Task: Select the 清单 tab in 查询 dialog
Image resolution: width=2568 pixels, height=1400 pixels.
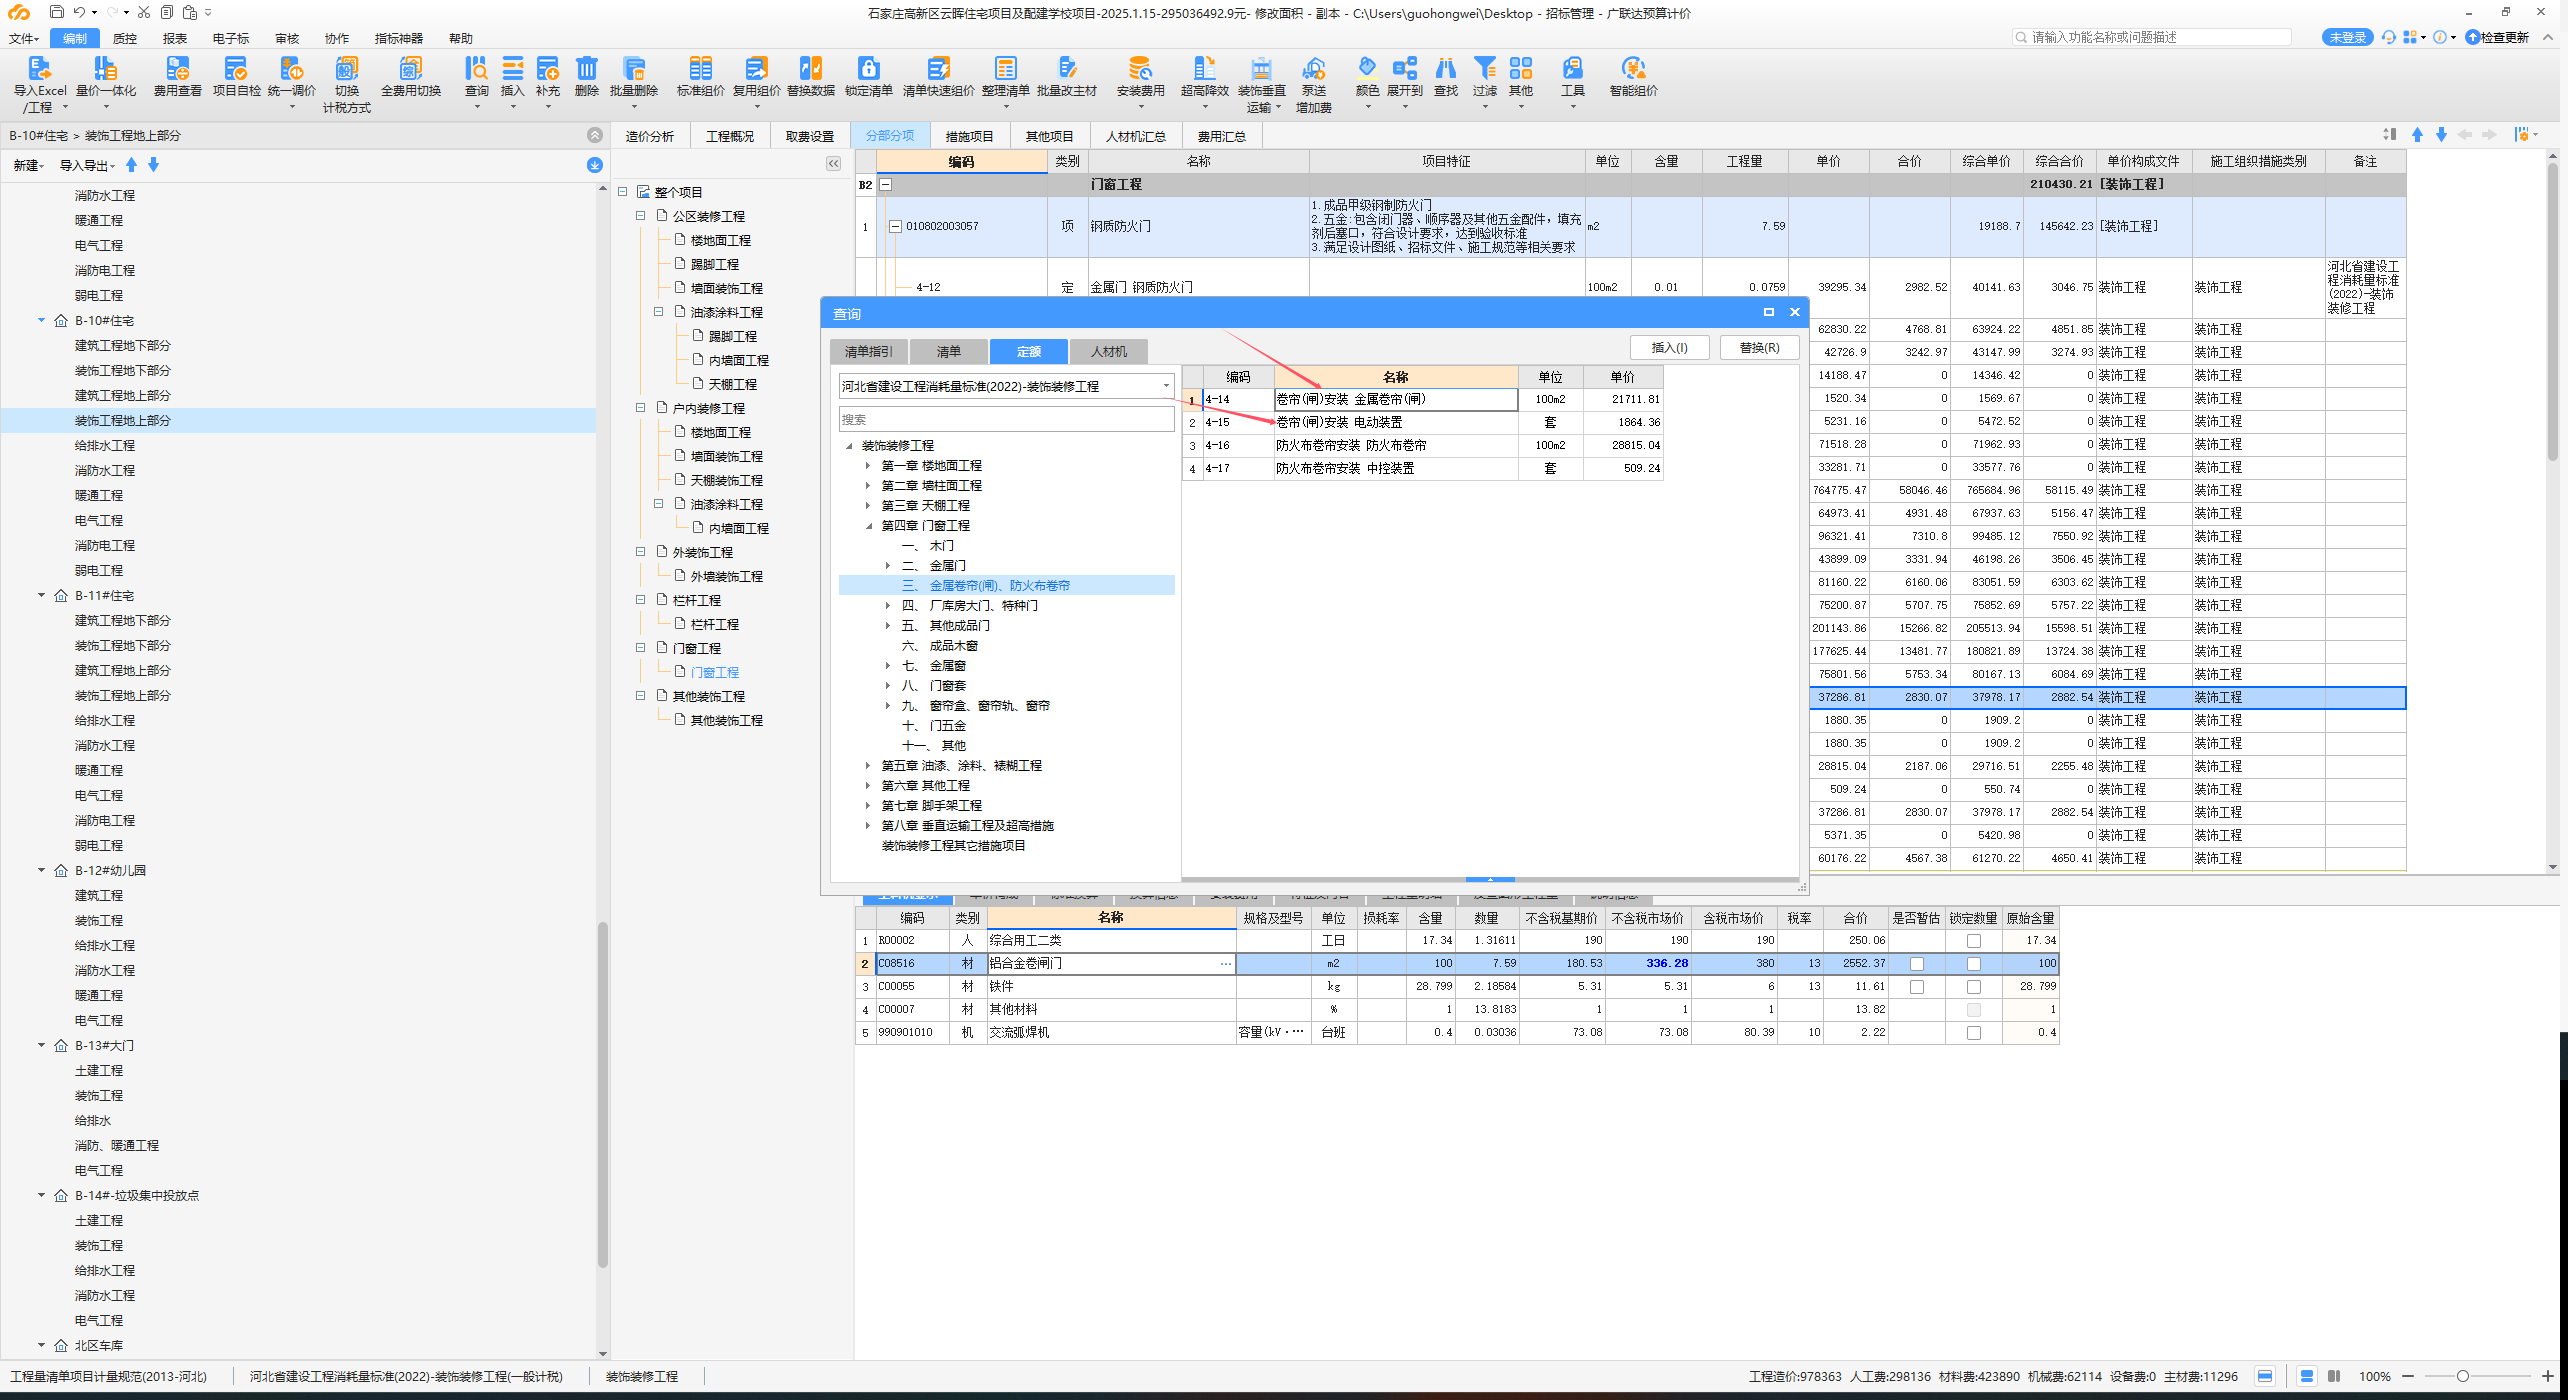Action: click(x=949, y=351)
